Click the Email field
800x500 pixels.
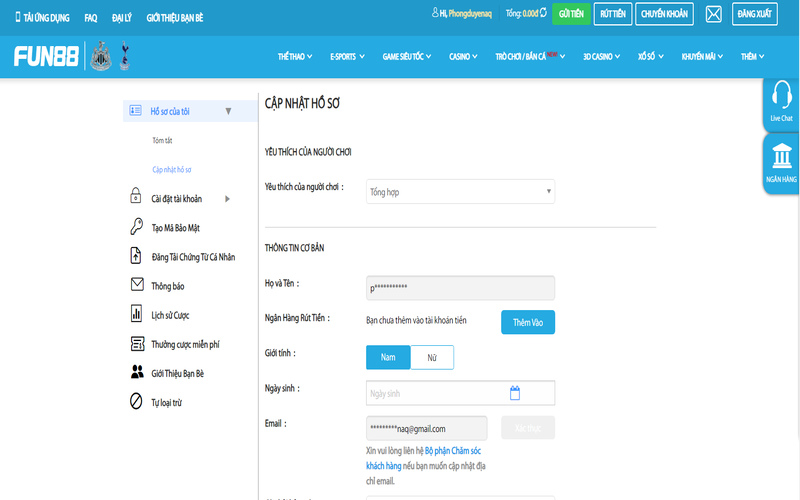[x=427, y=428]
